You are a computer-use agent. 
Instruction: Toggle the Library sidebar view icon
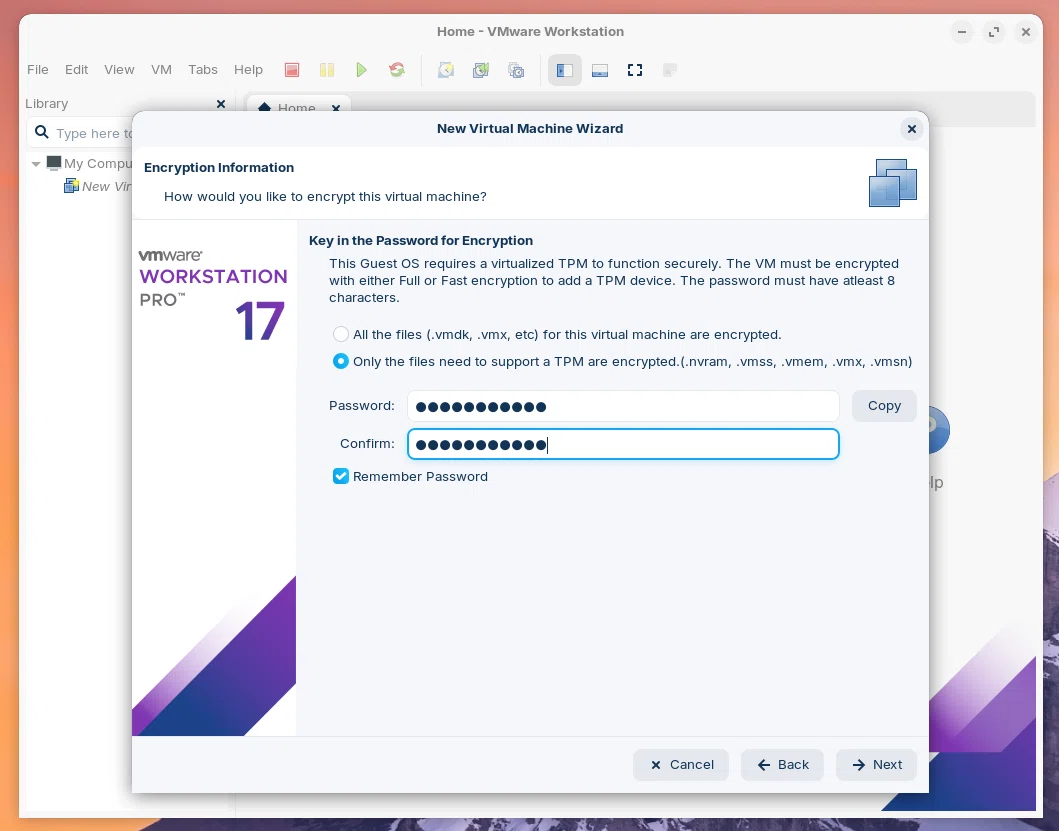point(565,70)
